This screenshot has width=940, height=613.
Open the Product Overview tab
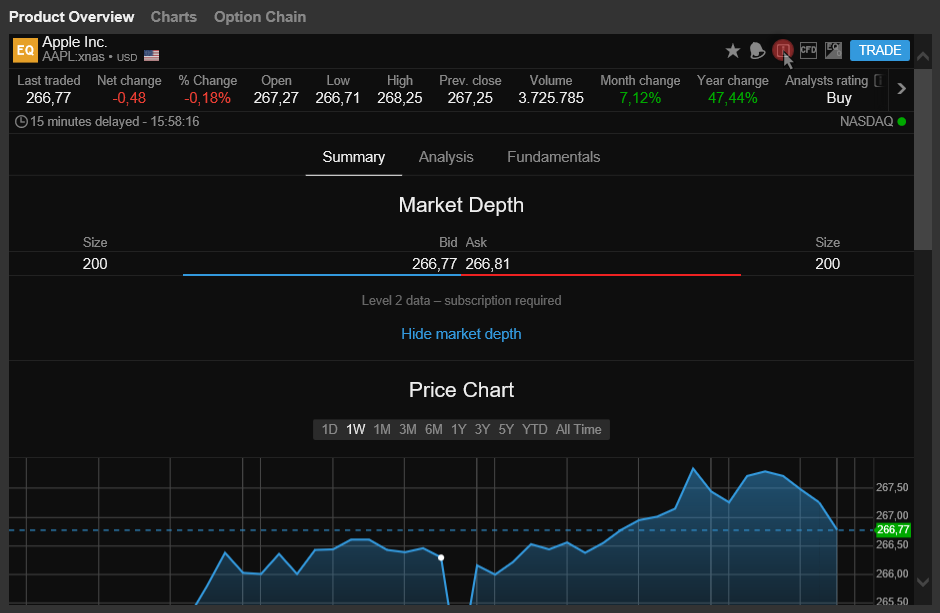71,17
